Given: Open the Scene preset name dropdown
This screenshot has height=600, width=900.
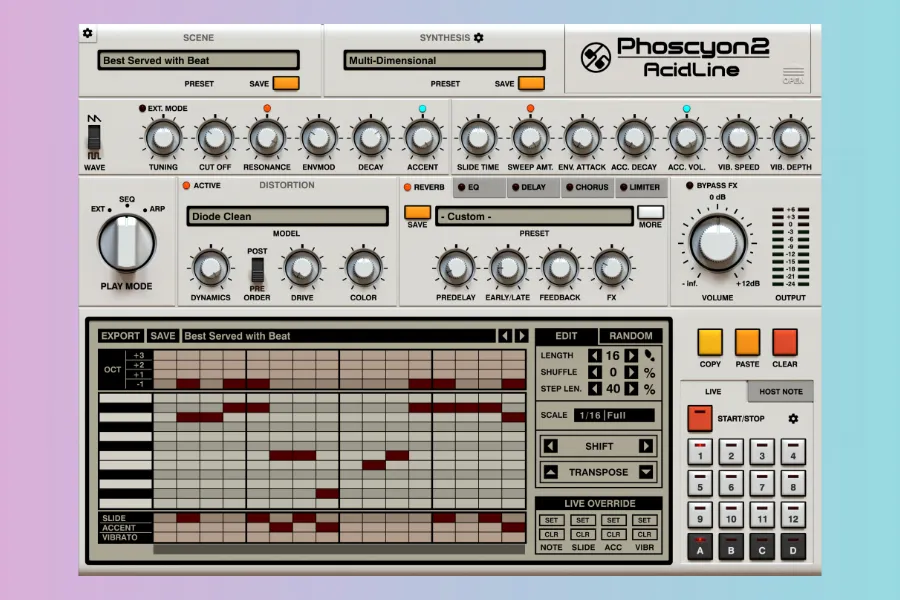Looking at the screenshot, I should 200,60.
